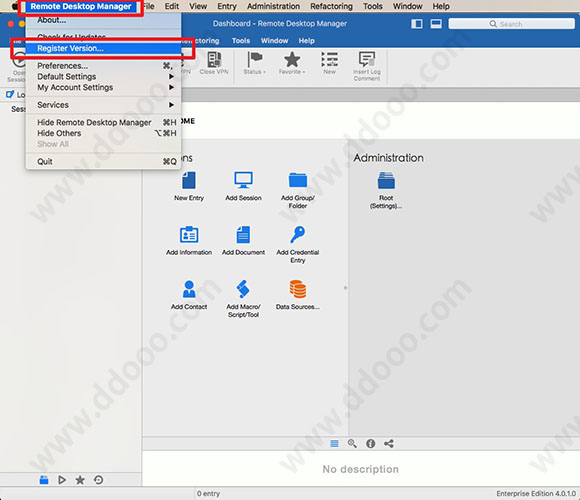Expand Services submenu
Image resolution: width=580 pixels, height=500 pixels.
[x=103, y=105]
